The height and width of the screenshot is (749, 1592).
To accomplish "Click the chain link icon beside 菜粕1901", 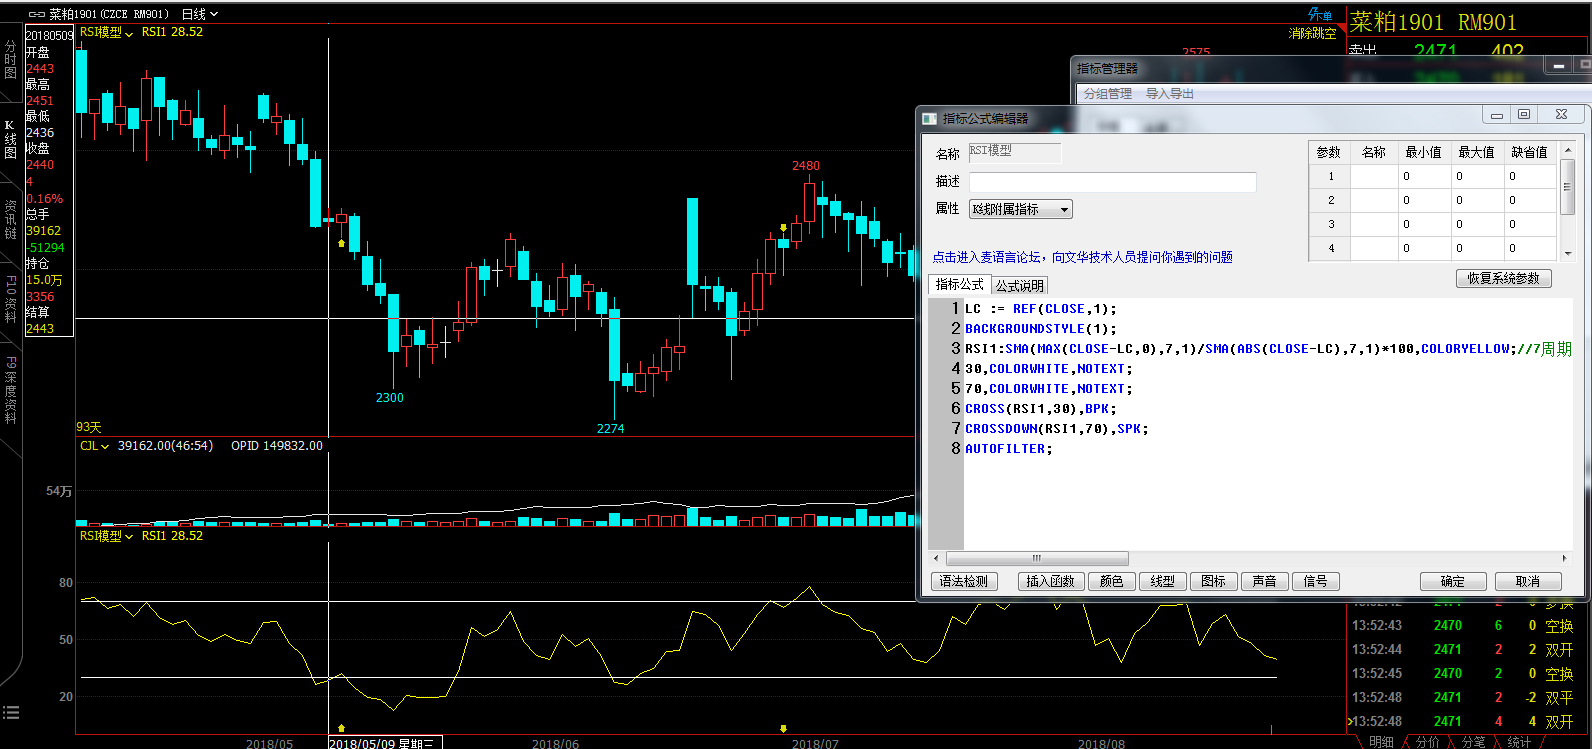I will pyautogui.click(x=36, y=15).
